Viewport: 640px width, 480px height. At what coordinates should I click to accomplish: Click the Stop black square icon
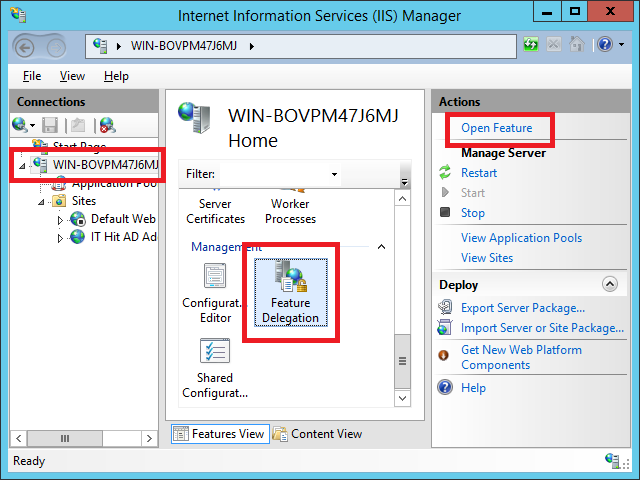[x=445, y=212]
